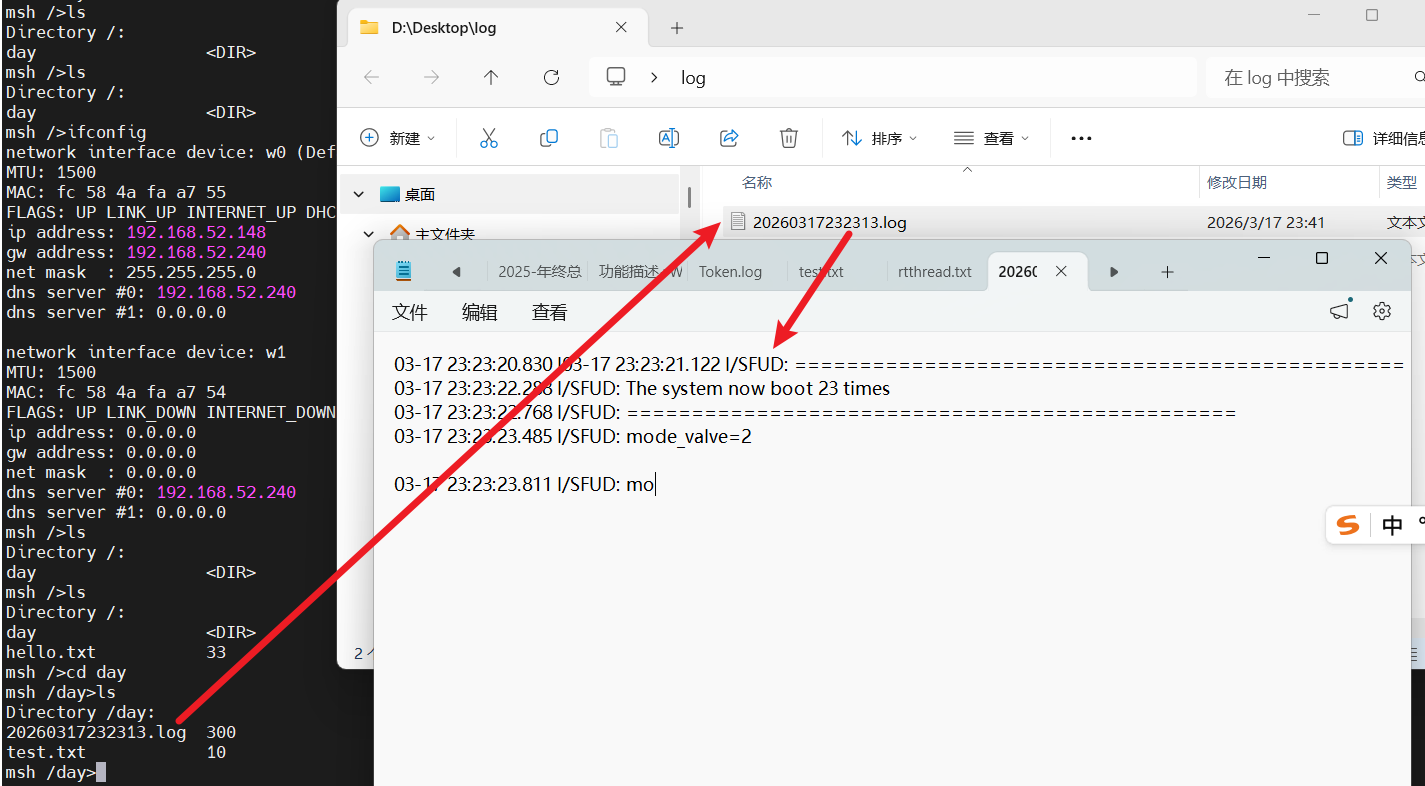Click the megaphone announcement icon in Notepad

pyautogui.click(x=1340, y=311)
